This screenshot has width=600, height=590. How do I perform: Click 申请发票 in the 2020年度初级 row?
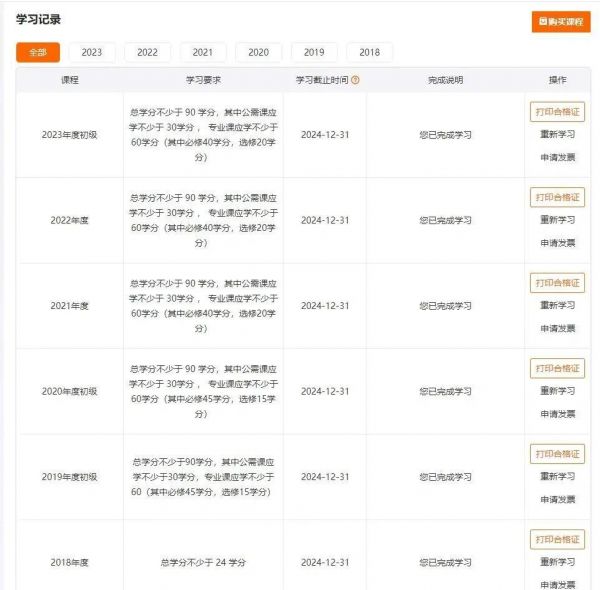pyautogui.click(x=558, y=414)
